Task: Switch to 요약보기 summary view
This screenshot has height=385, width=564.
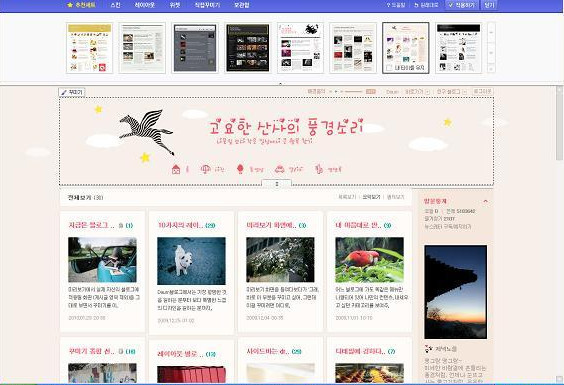Action: pos(371,197)
